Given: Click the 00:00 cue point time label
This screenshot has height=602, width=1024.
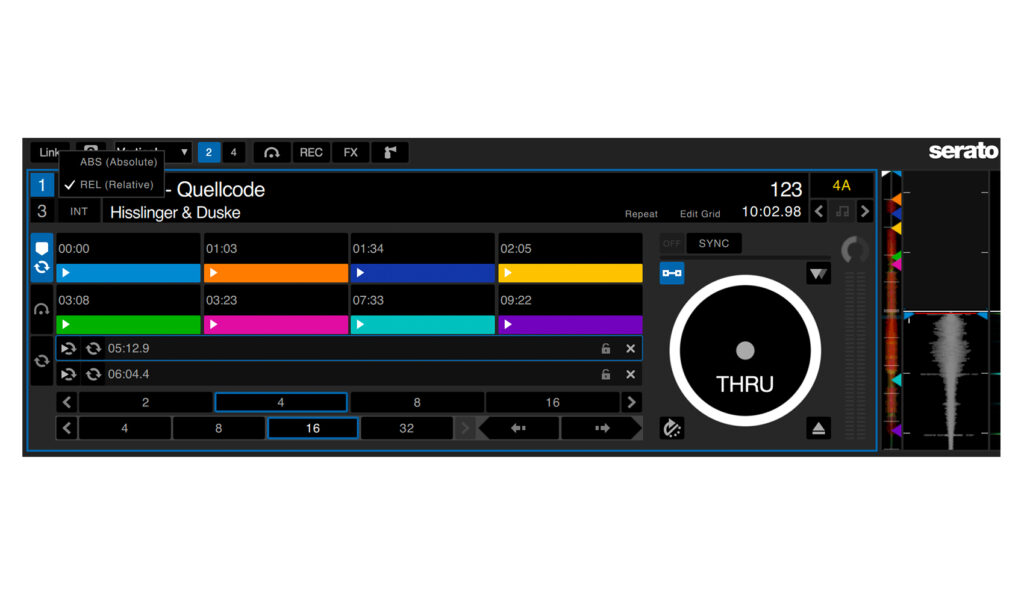Looking at the screenshot, I should (74, 249).
